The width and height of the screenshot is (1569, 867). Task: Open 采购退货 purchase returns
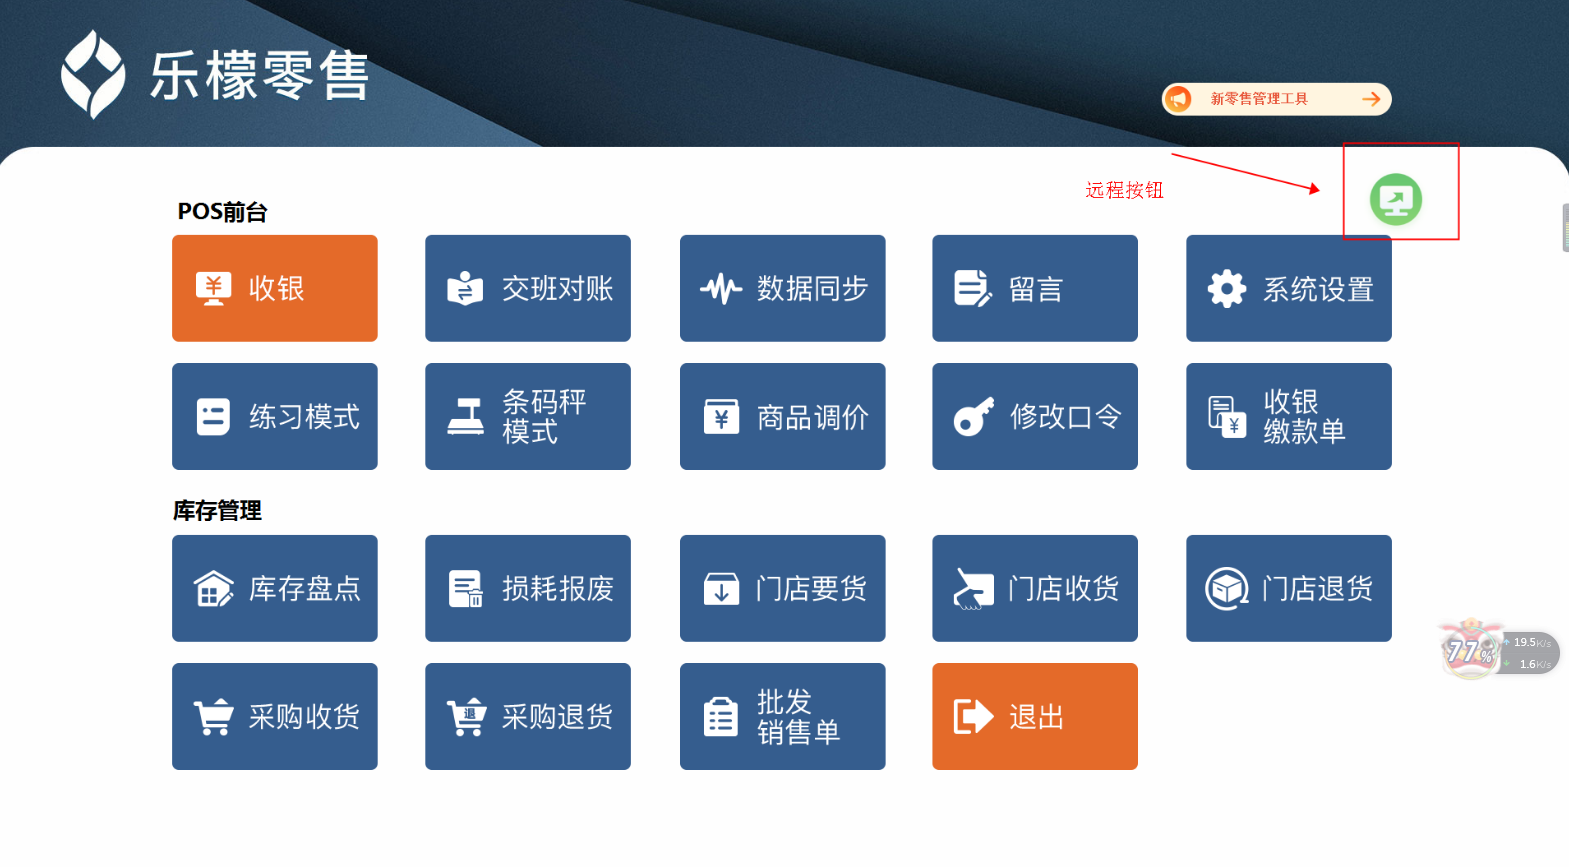[527, 716]
